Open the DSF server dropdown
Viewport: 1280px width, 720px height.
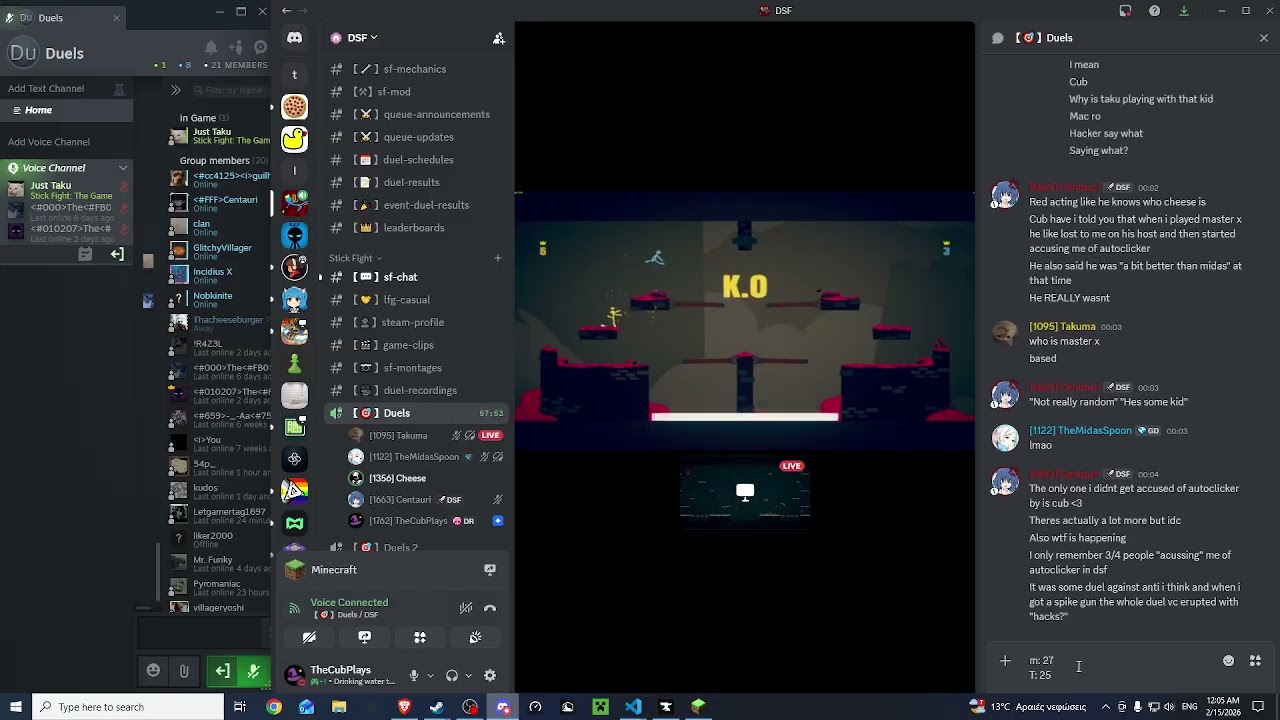click(x=362, y=38)
